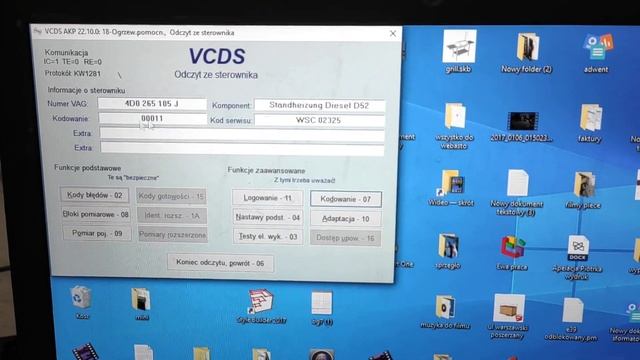Click the Odczyt ze sterownika subtitle
This screenshot has height=360, width=640.
coord(216,75)
